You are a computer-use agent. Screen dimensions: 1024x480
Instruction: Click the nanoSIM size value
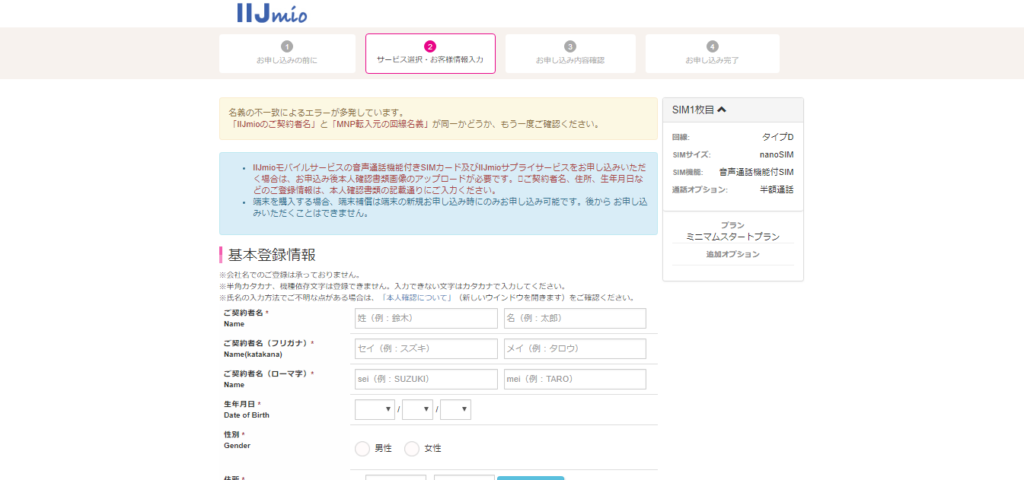tap(776, 155)
